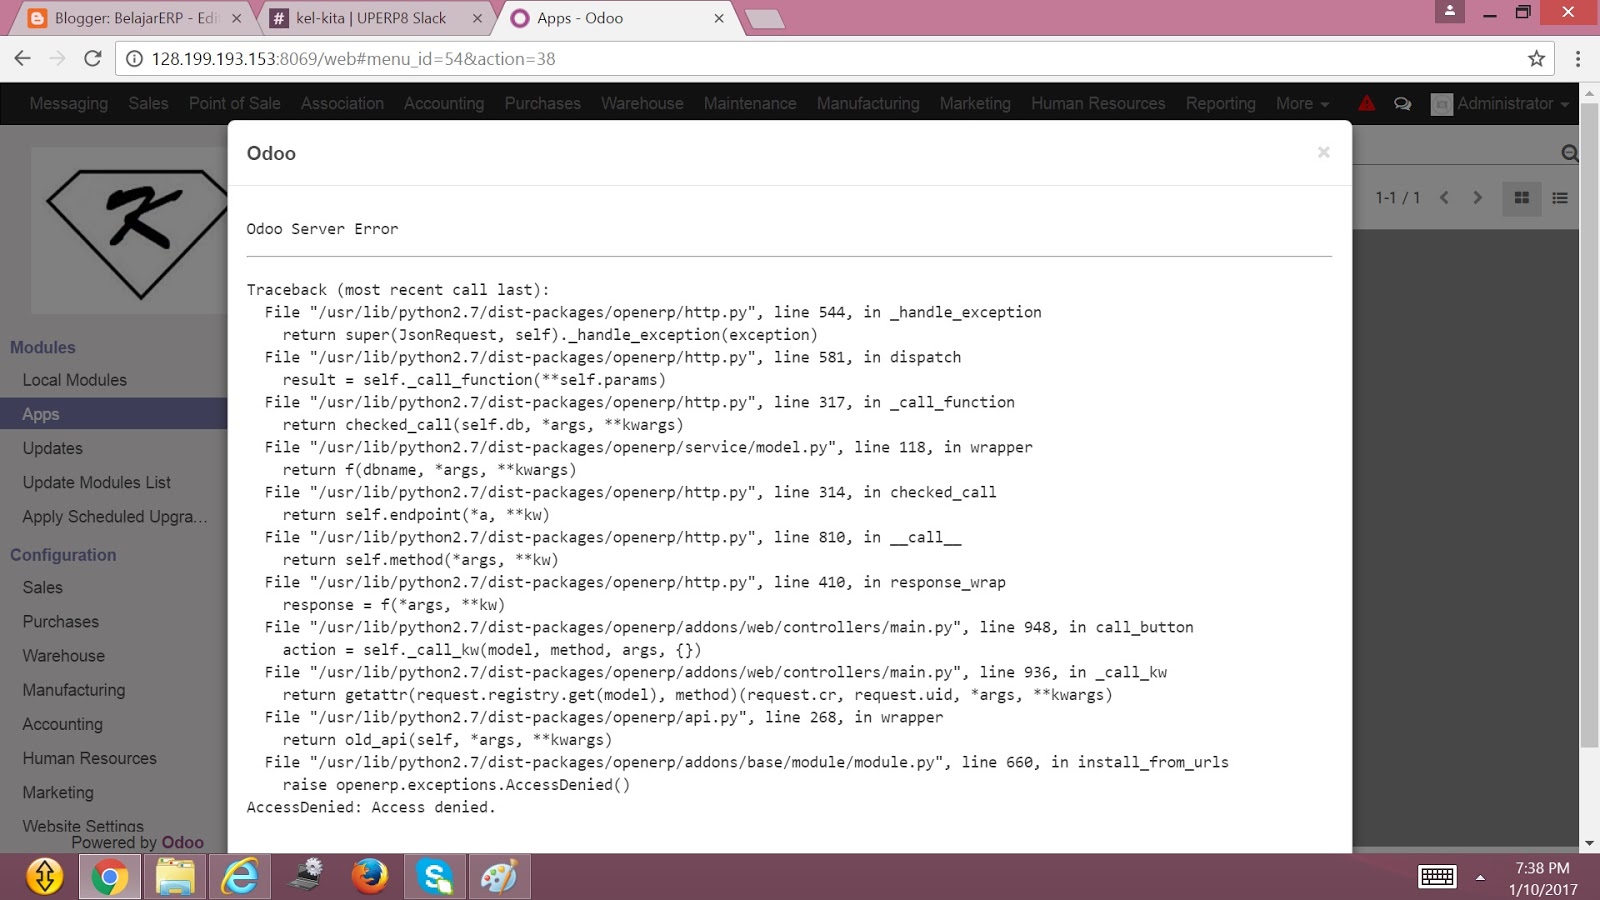Click Apply Scheduled Upgrades link
The height and width of the screenshot is (900, 1600).
(x=113, y=516)
